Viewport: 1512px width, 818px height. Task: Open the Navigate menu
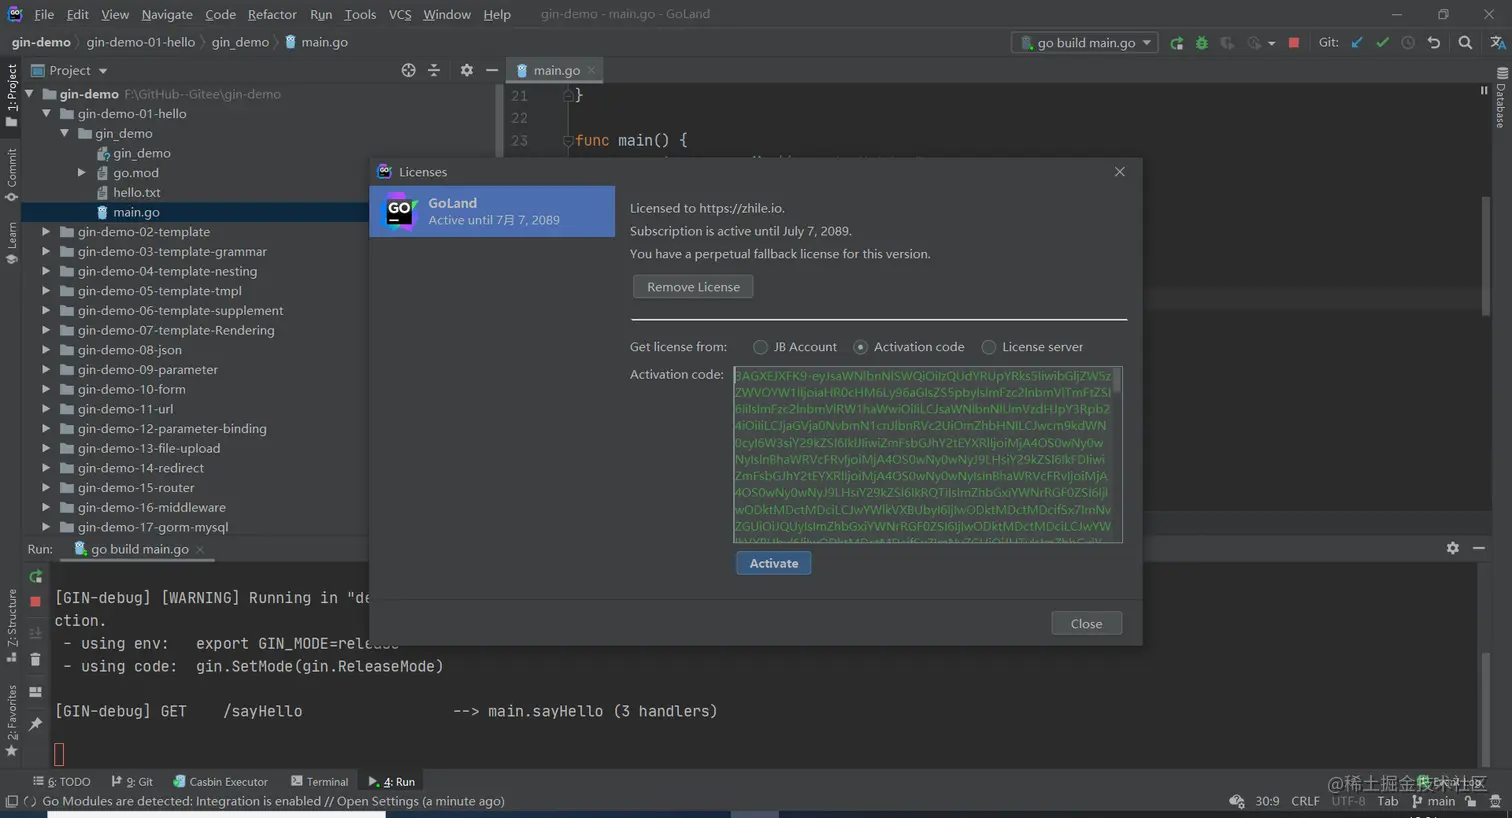click(167, 14)
